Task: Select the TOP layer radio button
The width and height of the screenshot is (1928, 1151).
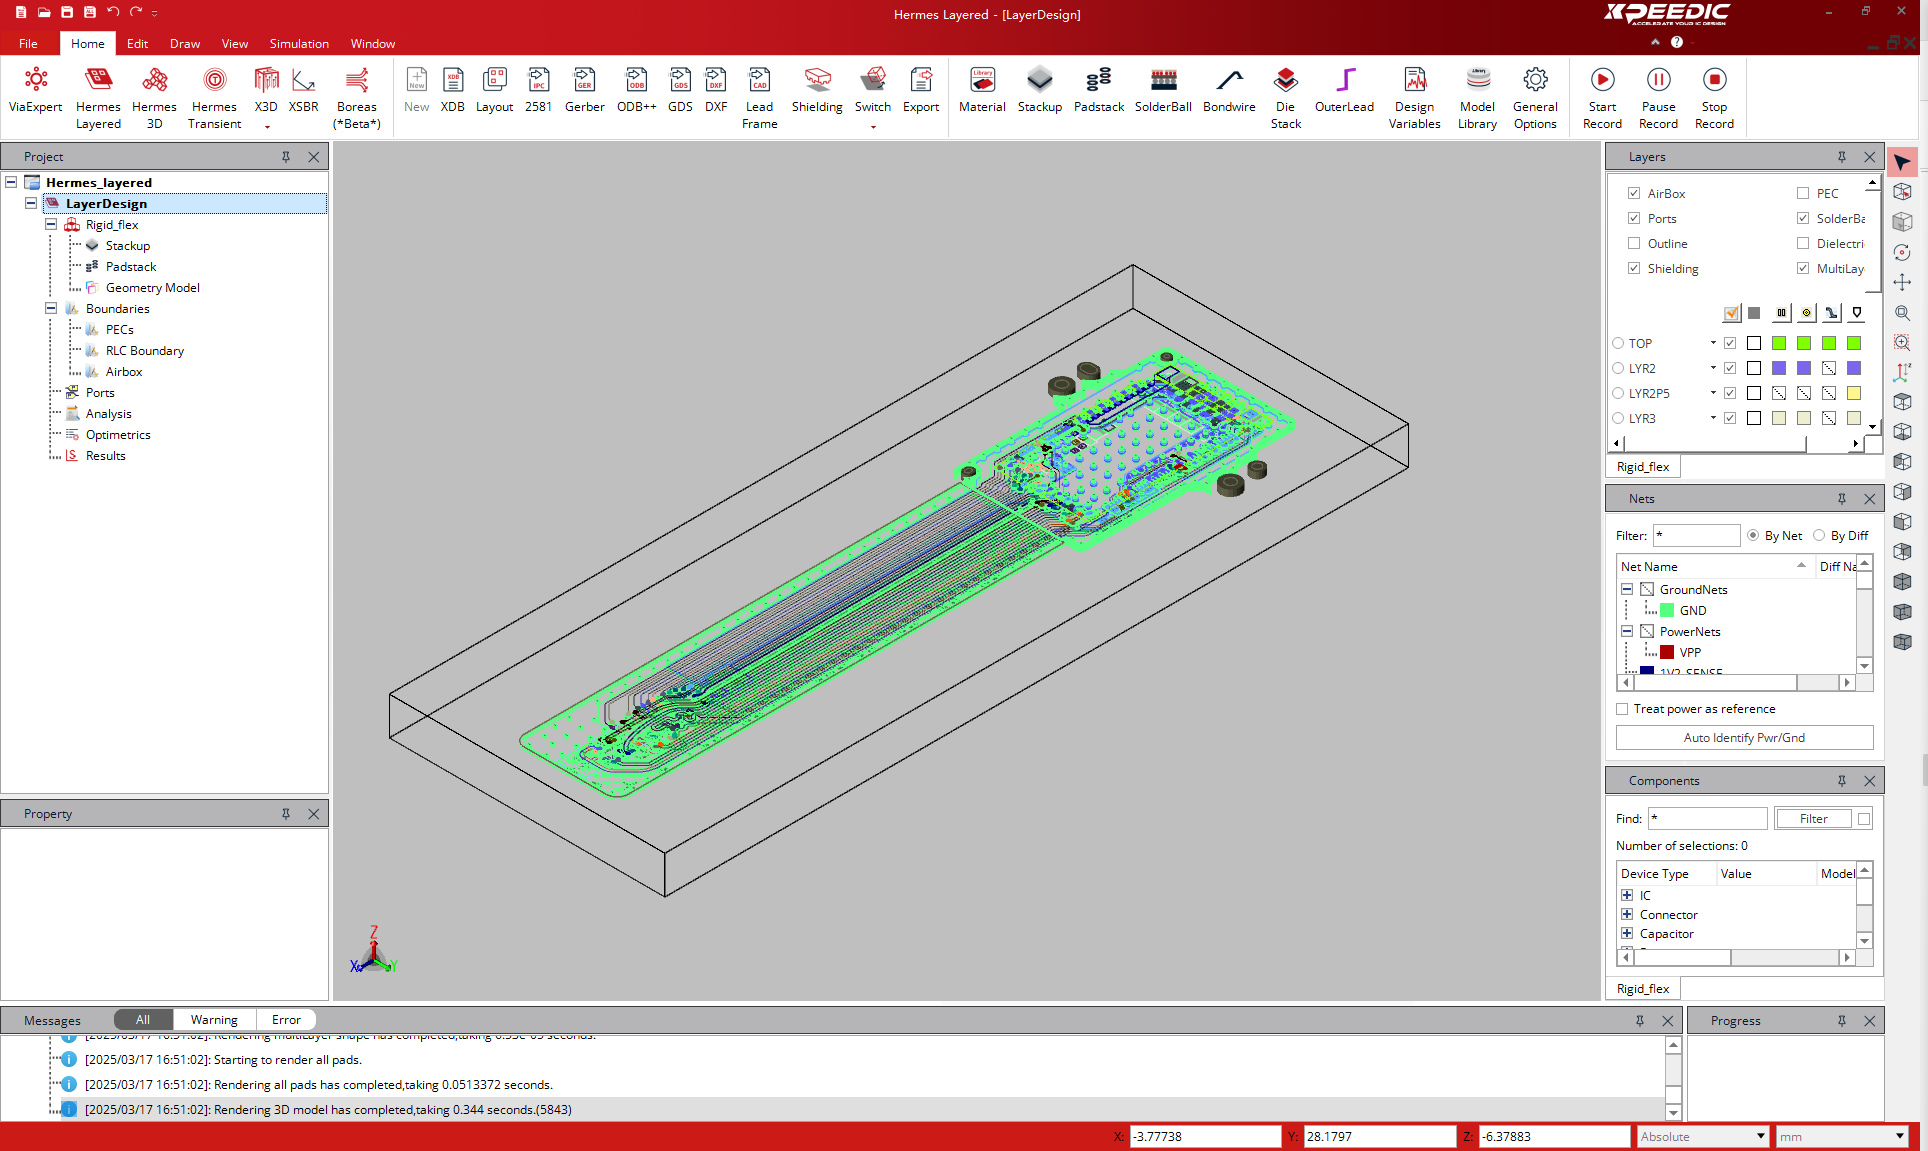Action: [x=1618, y=343]
